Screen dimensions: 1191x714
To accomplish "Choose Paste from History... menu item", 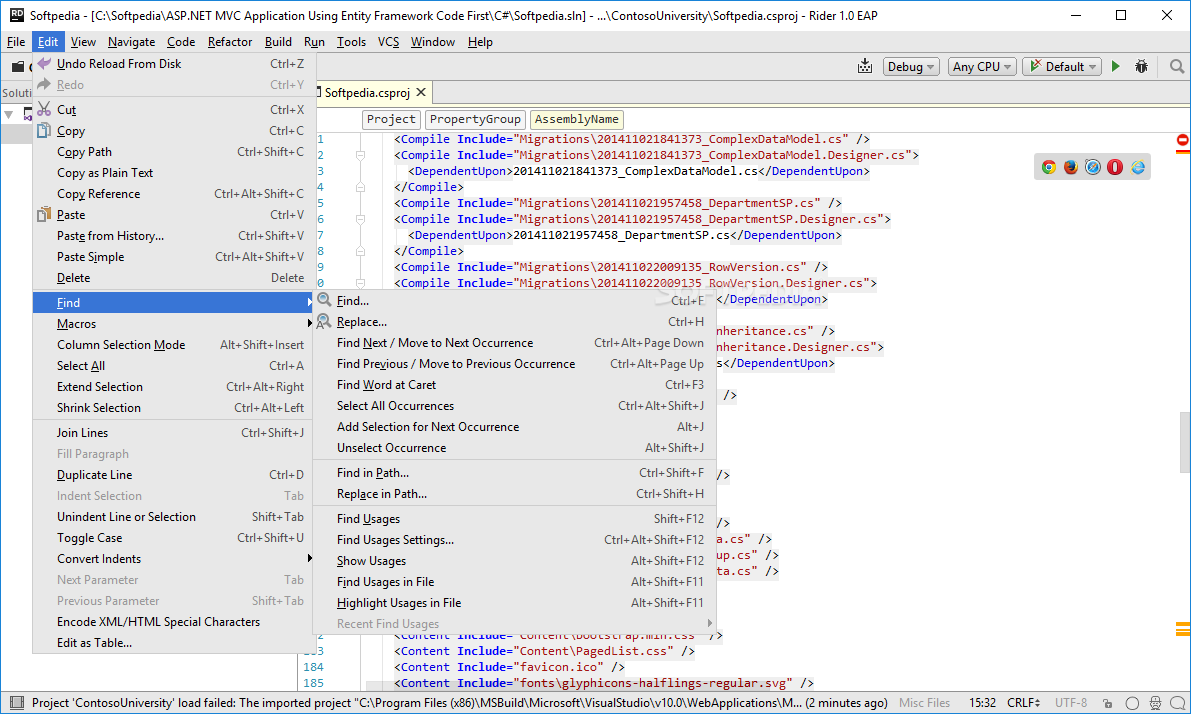I will click(x=173, y=236).
